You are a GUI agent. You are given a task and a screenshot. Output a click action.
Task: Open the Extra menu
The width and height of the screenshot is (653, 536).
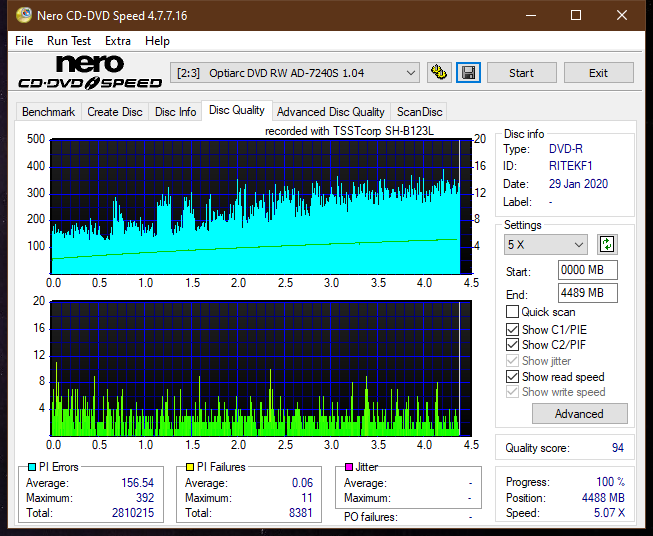118,41
